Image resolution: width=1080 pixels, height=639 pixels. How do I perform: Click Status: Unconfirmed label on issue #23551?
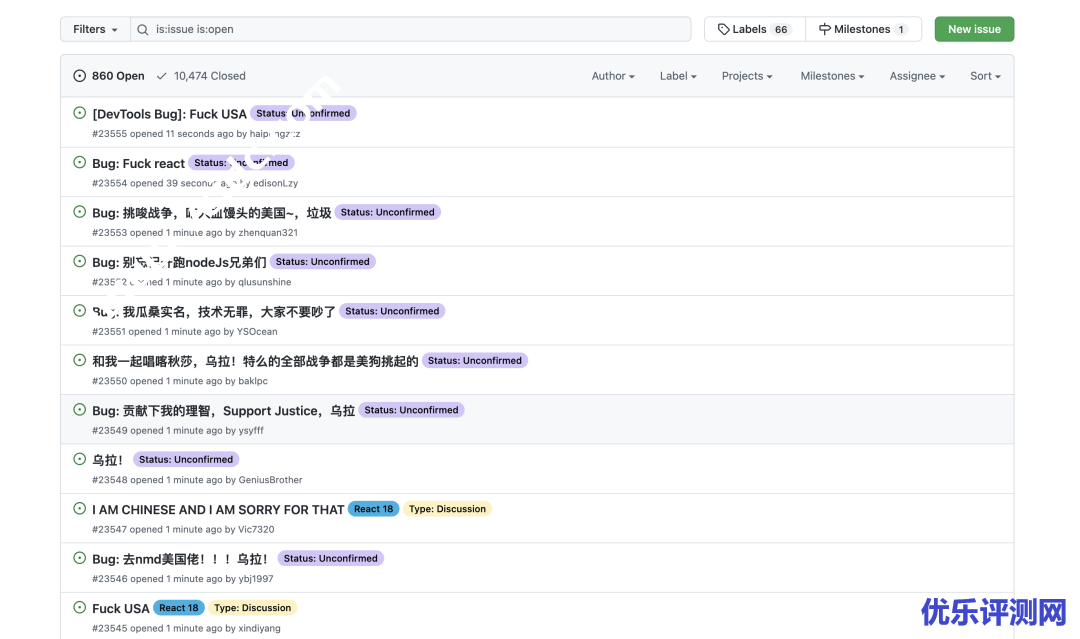[x=392, y=311]
